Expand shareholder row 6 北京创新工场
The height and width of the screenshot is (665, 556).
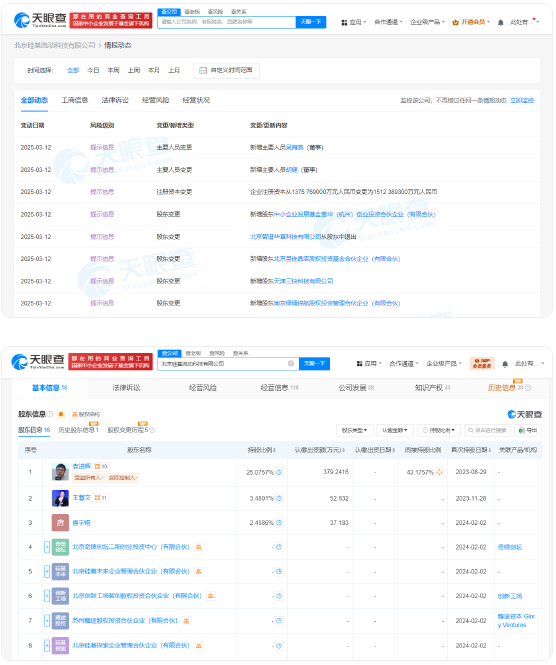(47, 597)
